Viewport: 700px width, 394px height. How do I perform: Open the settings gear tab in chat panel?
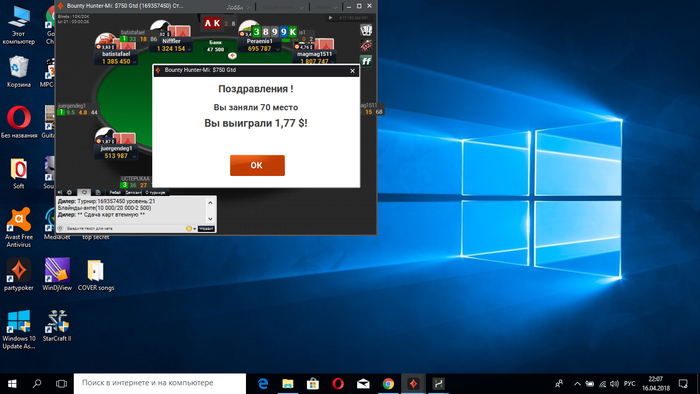click(69, 192)
